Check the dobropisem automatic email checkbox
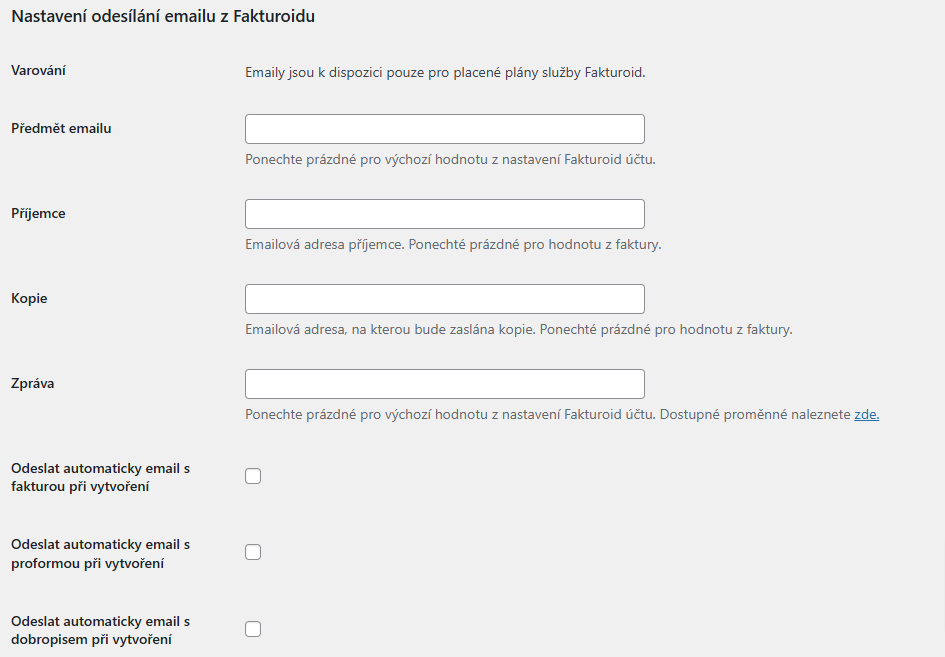Image resolution: width=945 pixels, height=657 pixels. point(253,629)
